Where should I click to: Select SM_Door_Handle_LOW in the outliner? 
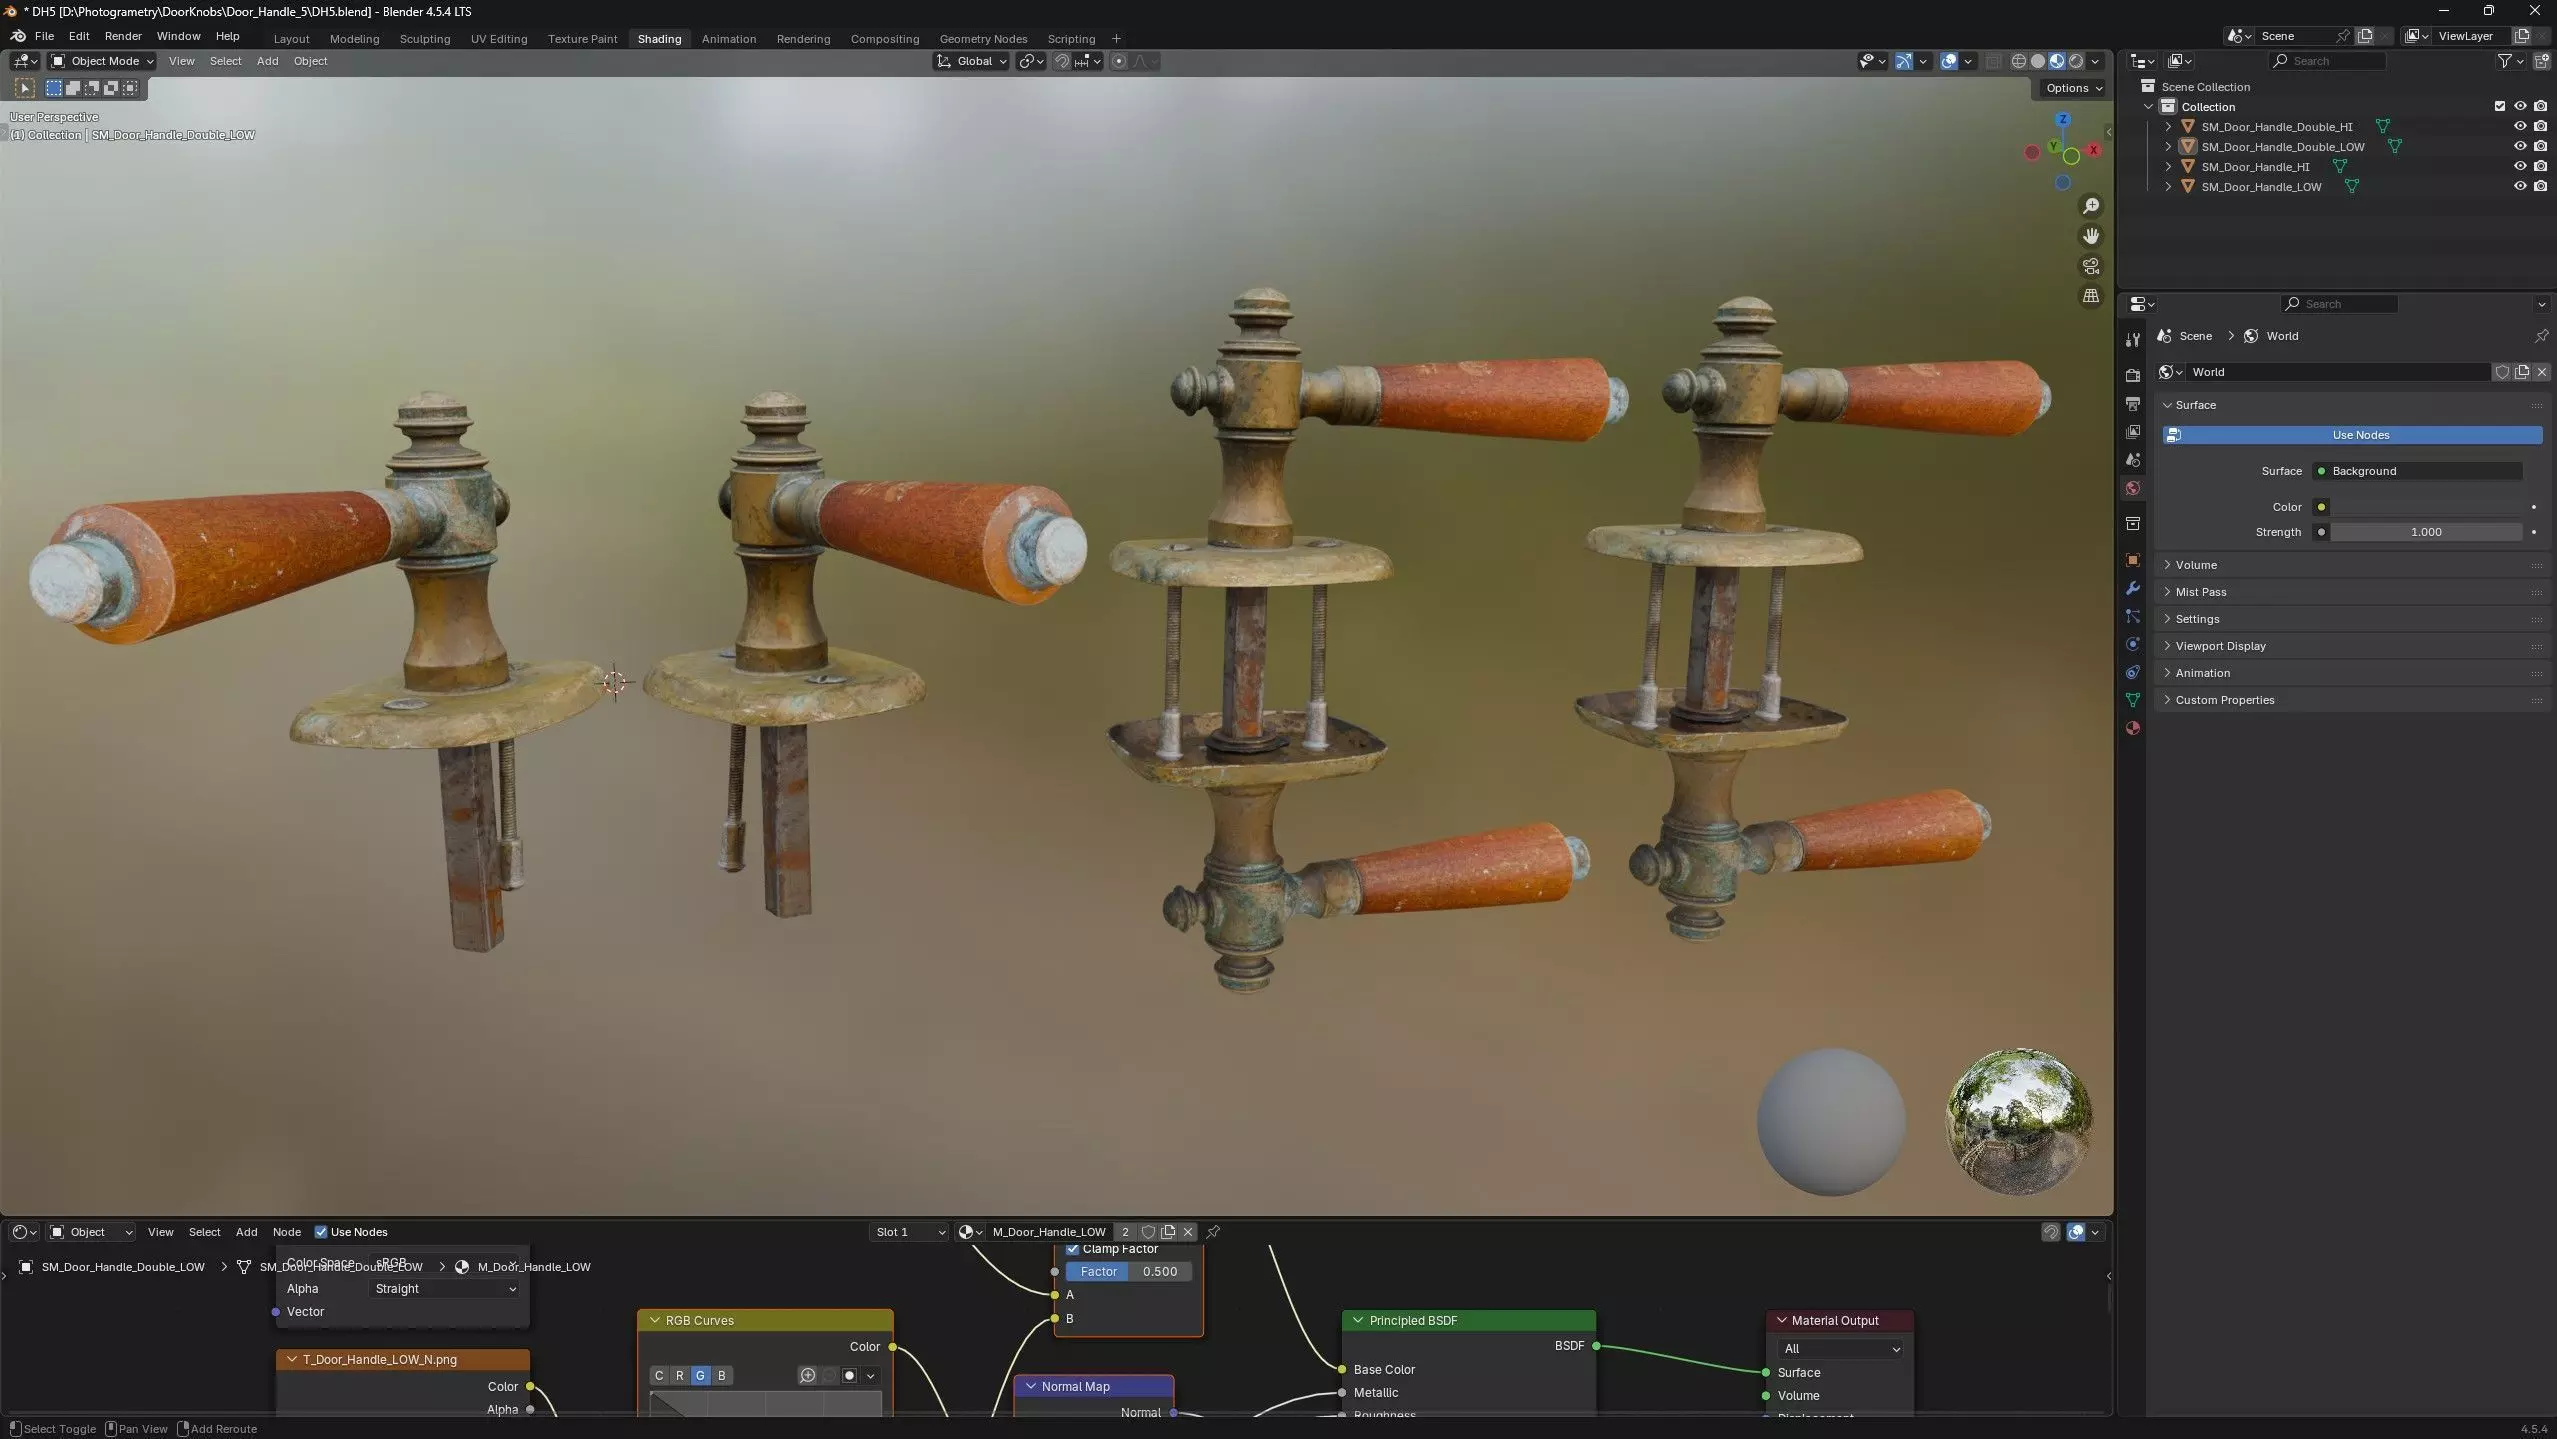[x=2260, y=187]
